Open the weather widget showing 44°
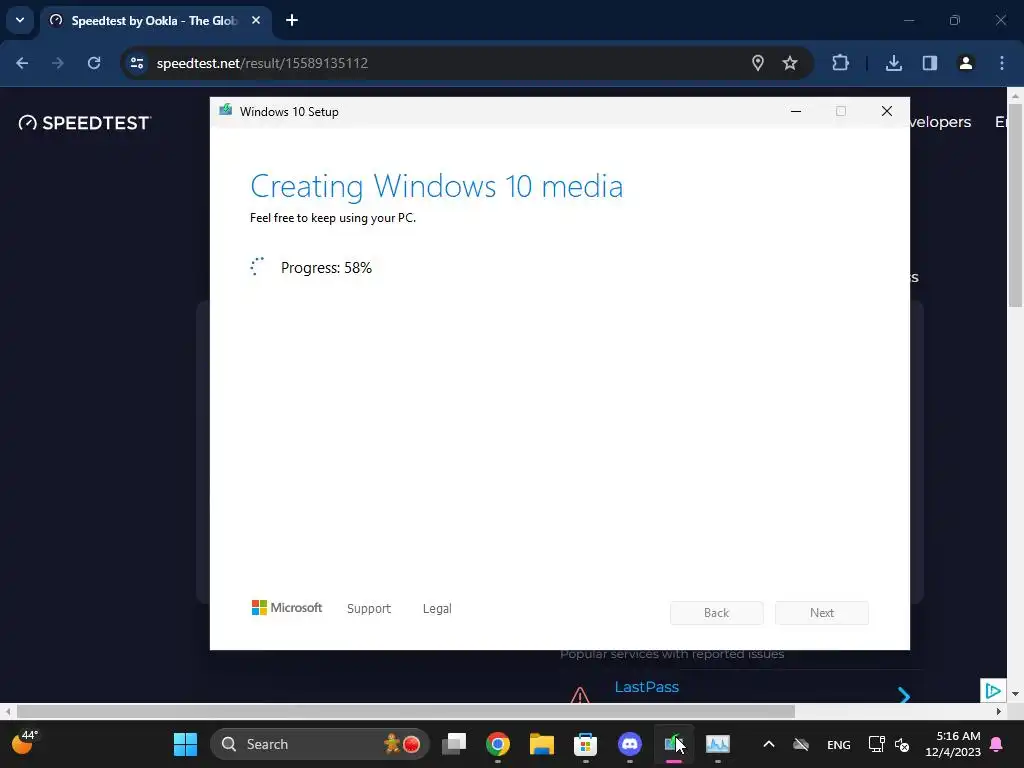Viewport: 1024px width, 768px height. click(x=24, y=743)
